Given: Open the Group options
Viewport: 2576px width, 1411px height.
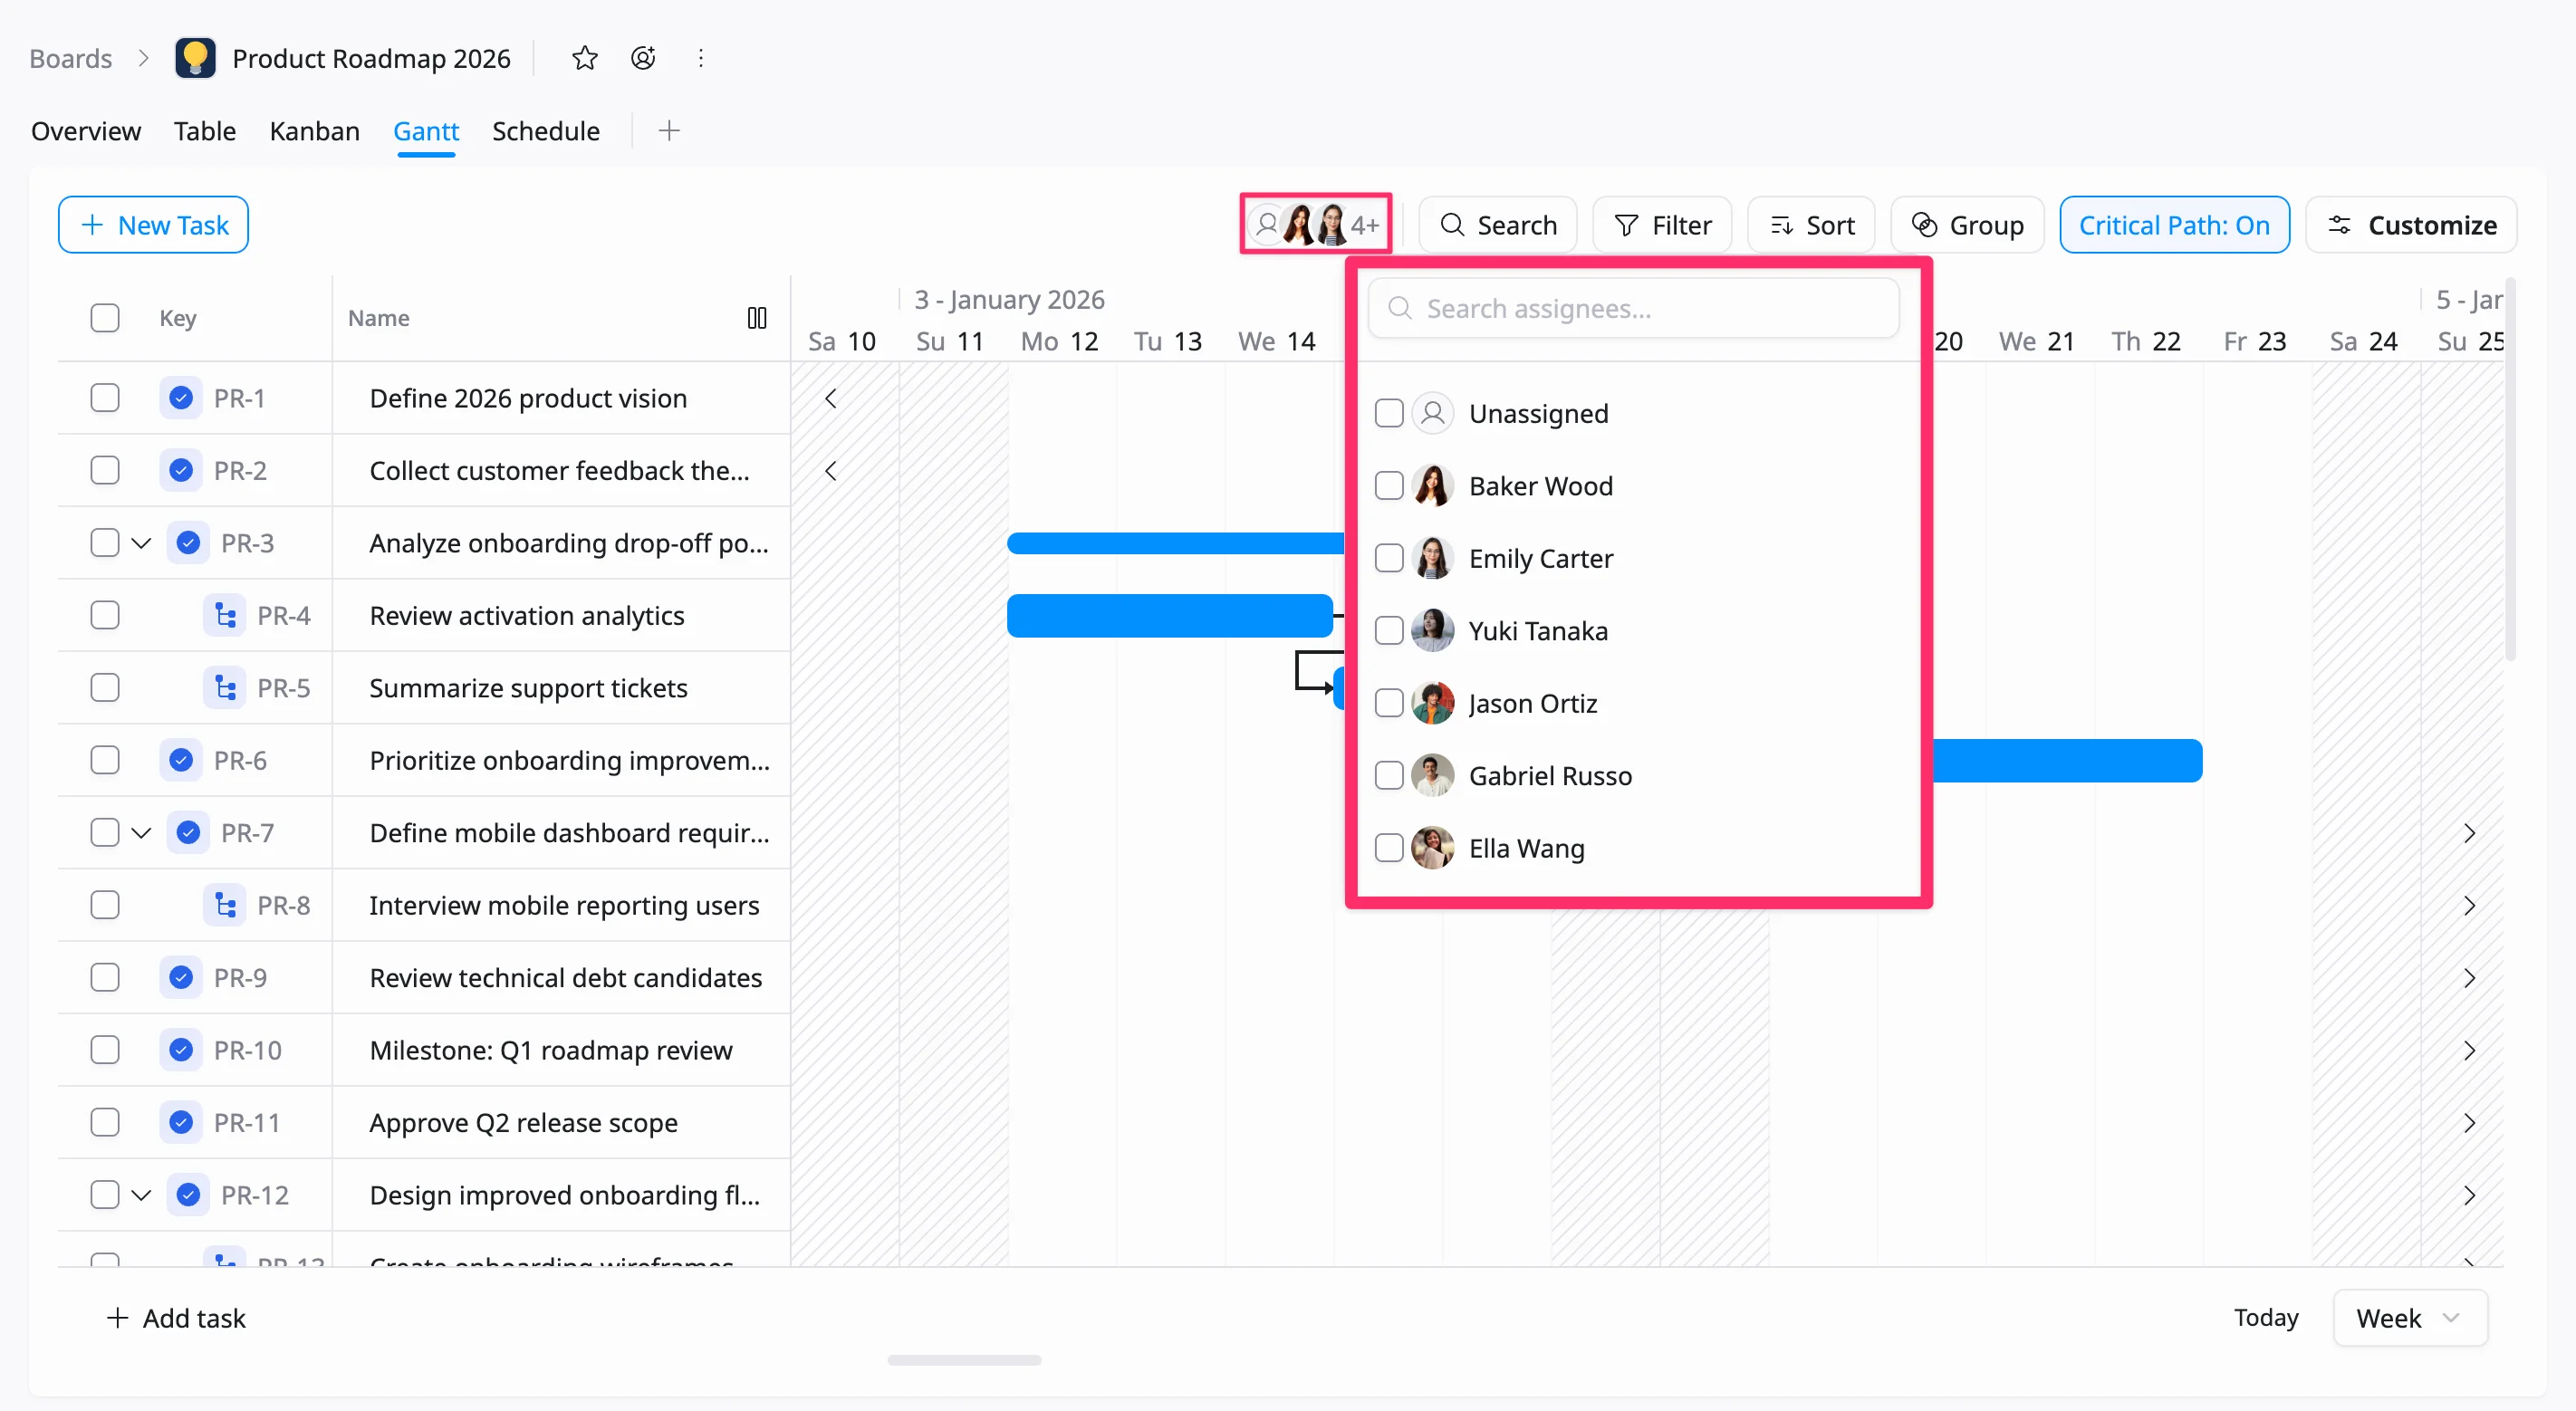Looking at the screenshot, I should [1967, 225].
